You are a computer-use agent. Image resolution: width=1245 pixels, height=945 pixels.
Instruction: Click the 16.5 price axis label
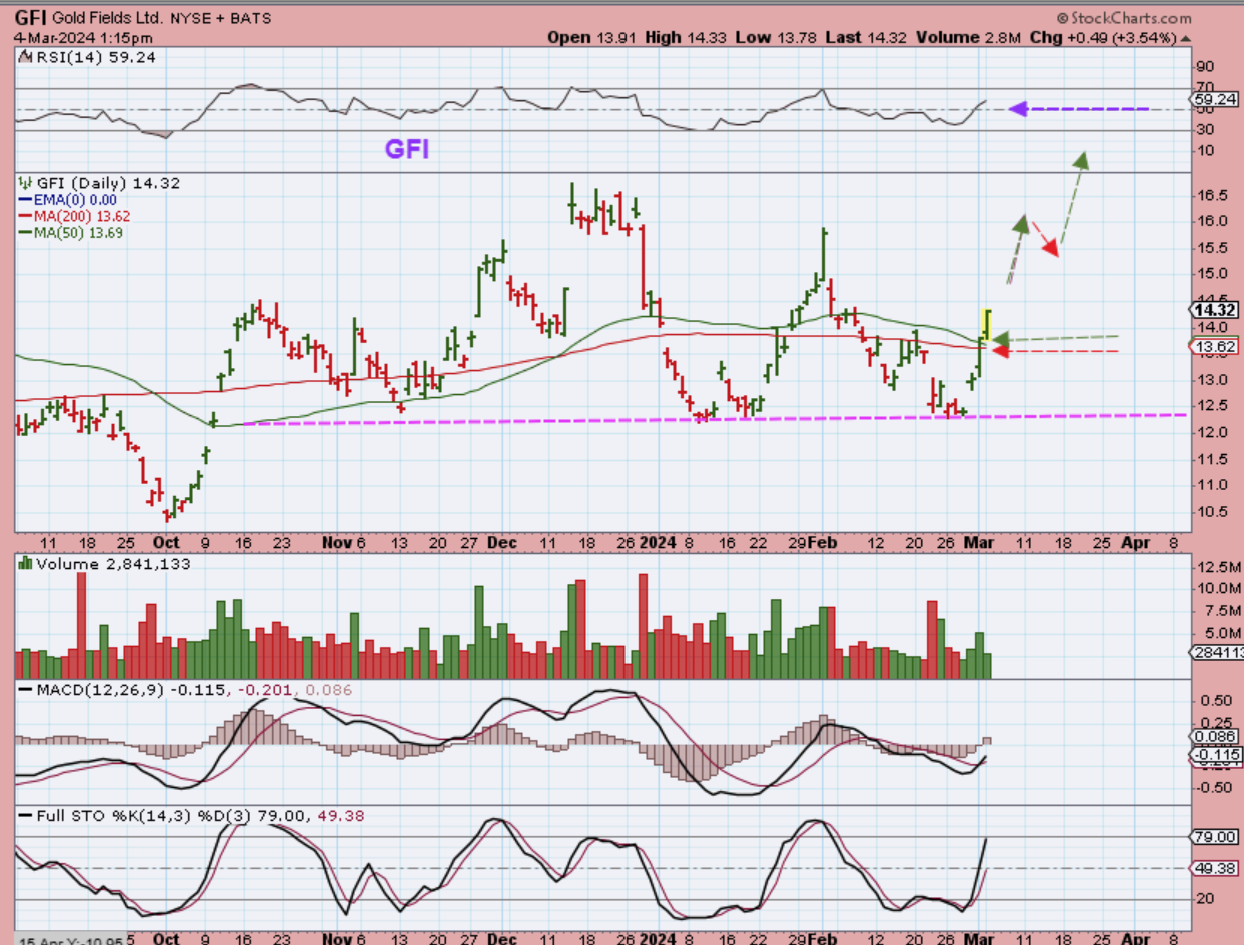[x=1213, y=196]
